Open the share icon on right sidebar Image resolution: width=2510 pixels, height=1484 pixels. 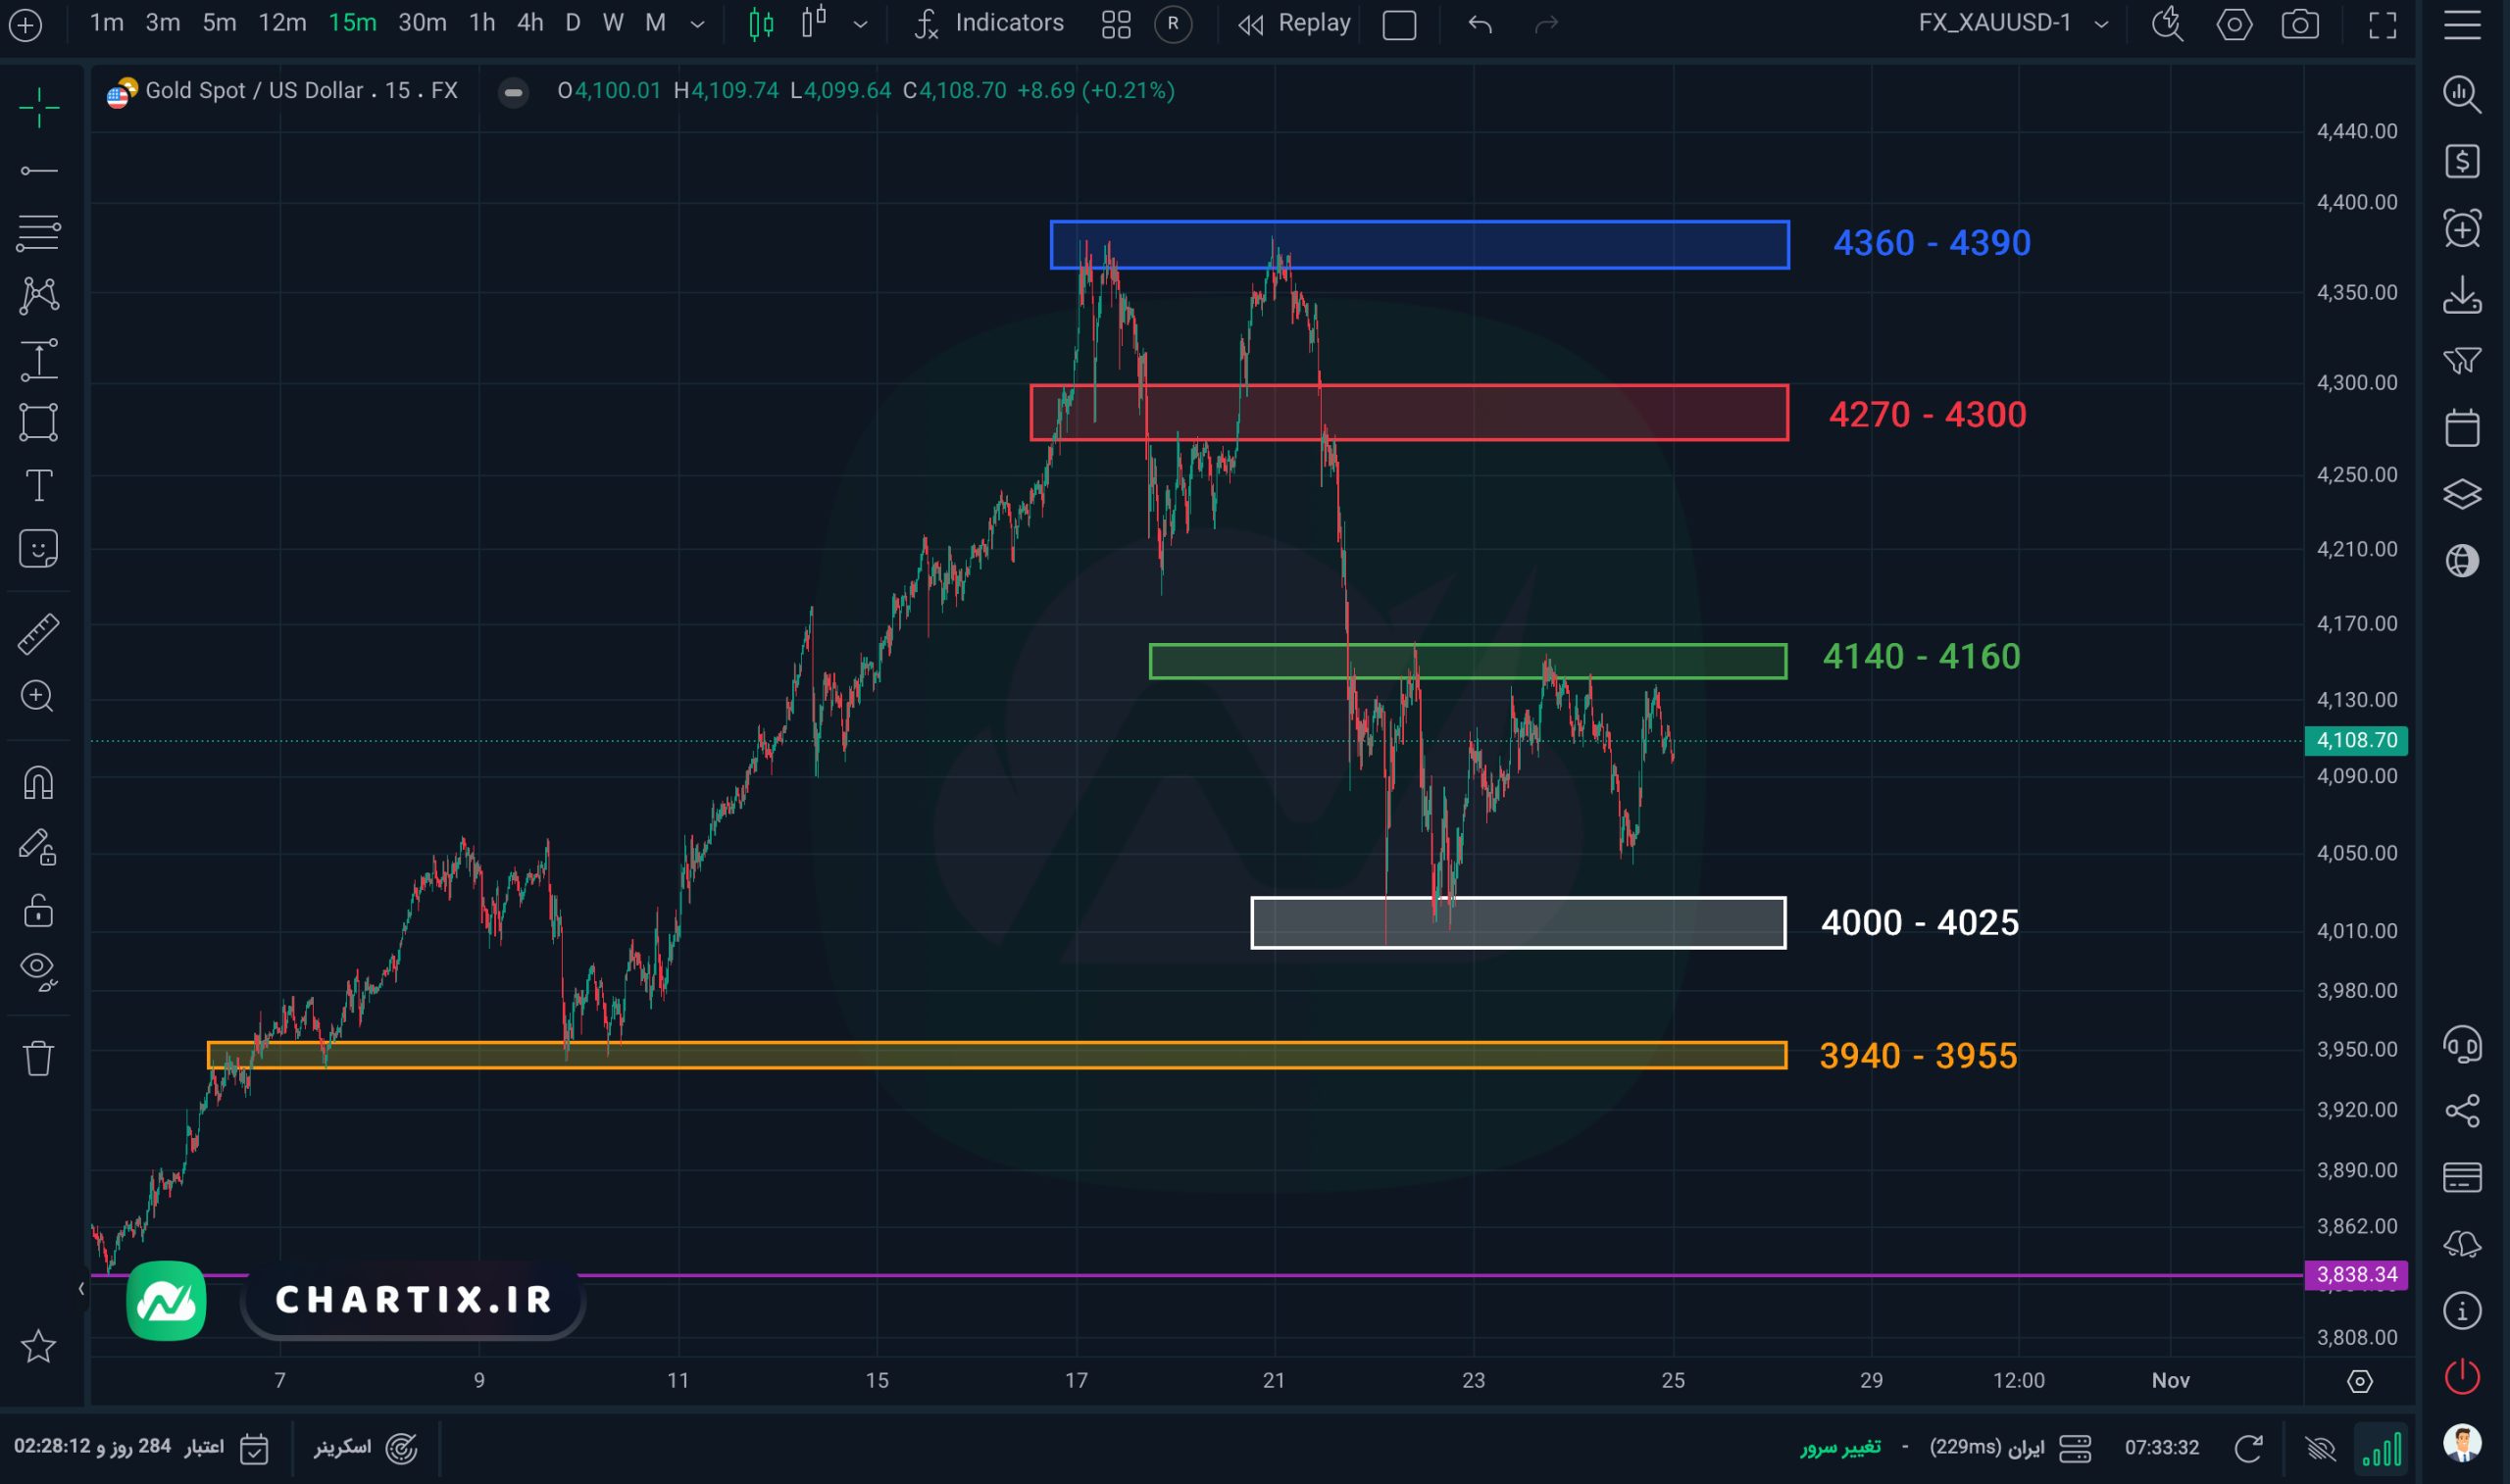click(2462, 1110)
